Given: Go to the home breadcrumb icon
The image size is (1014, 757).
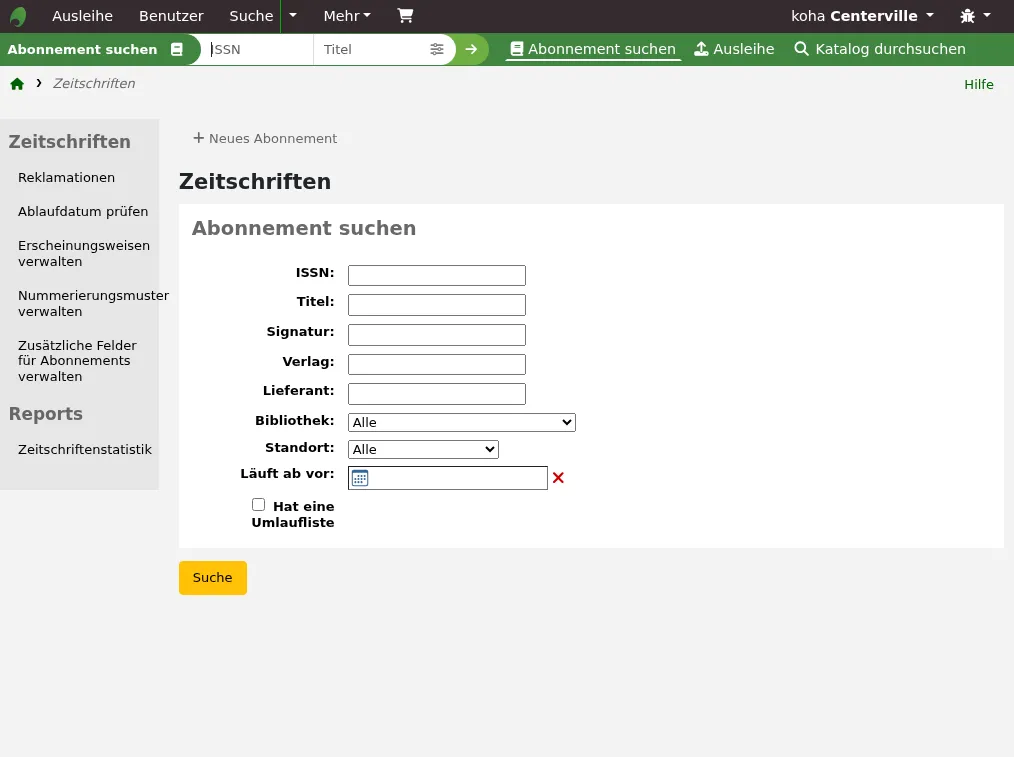Looking at the screenshot, I should (x=17, y=83).
